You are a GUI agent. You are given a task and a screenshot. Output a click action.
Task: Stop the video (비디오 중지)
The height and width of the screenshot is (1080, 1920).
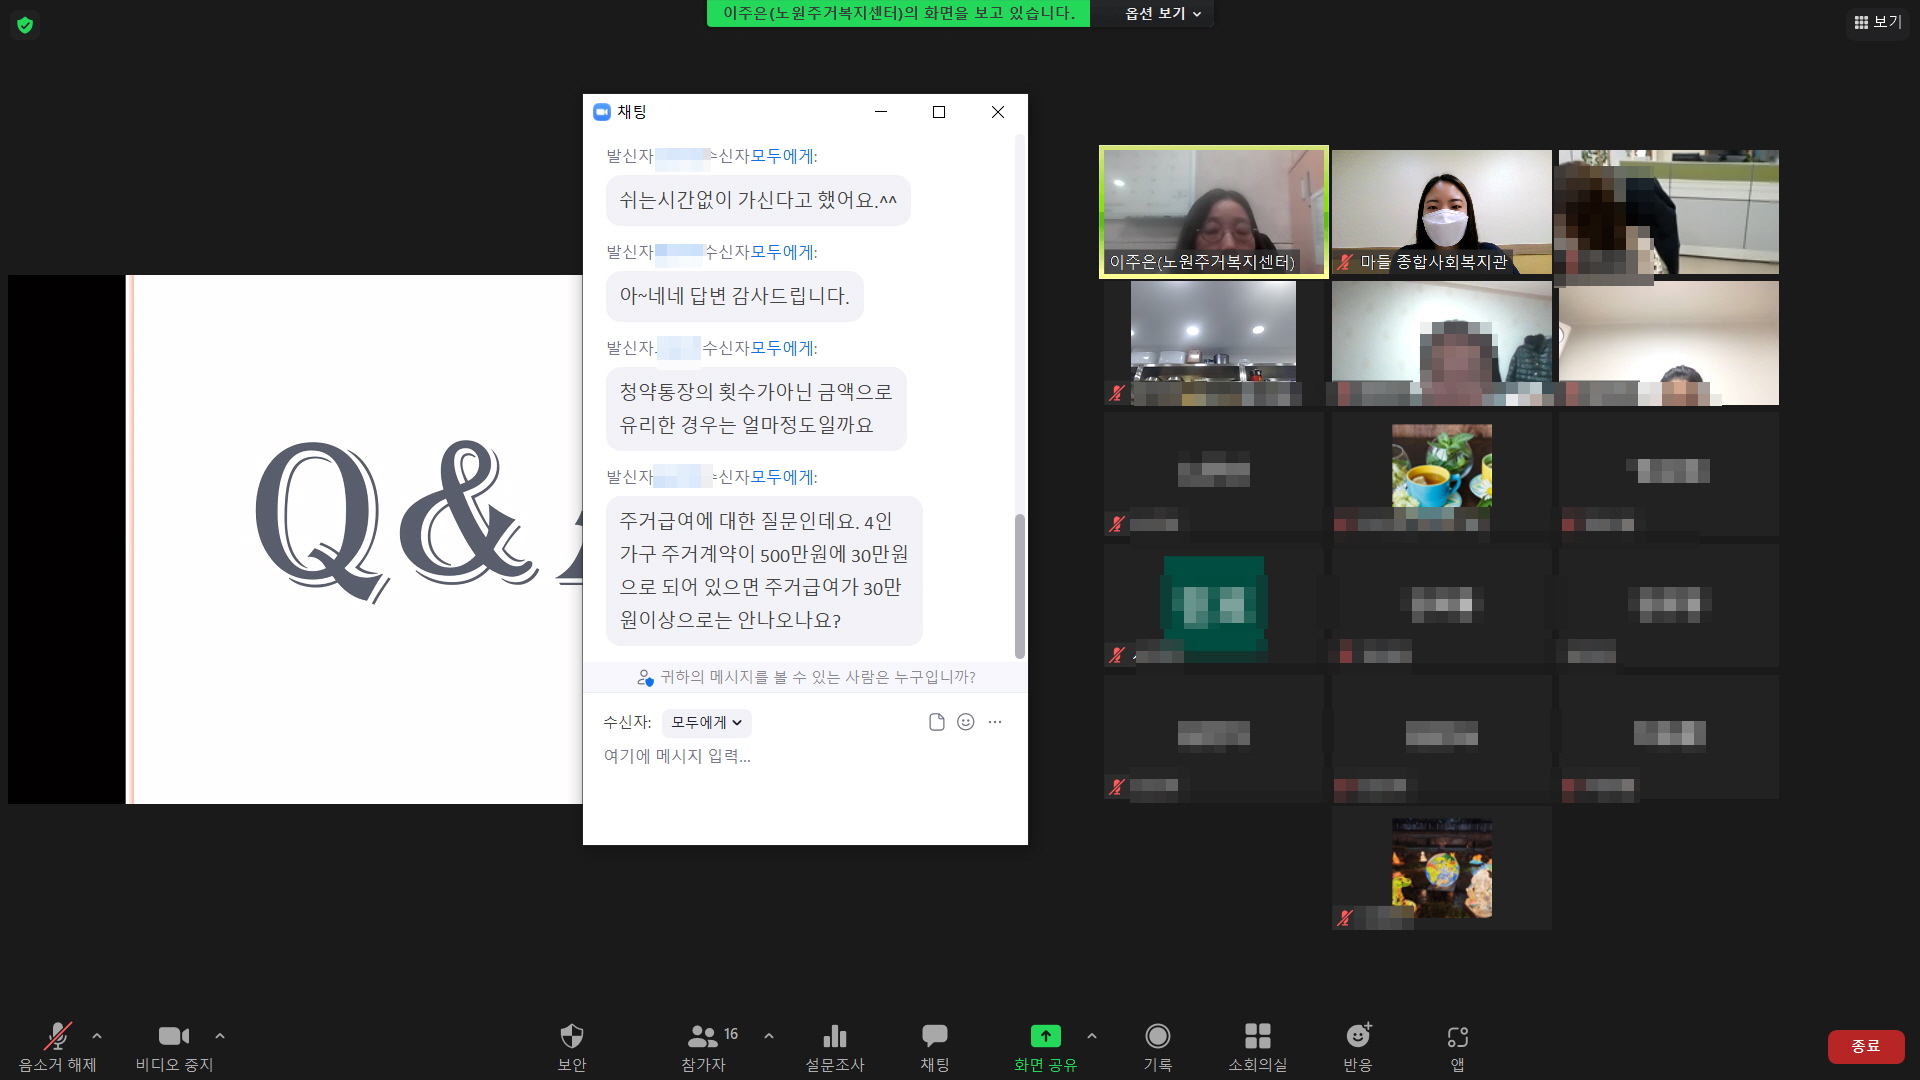pyautogui.click(x=174, y=1046)
